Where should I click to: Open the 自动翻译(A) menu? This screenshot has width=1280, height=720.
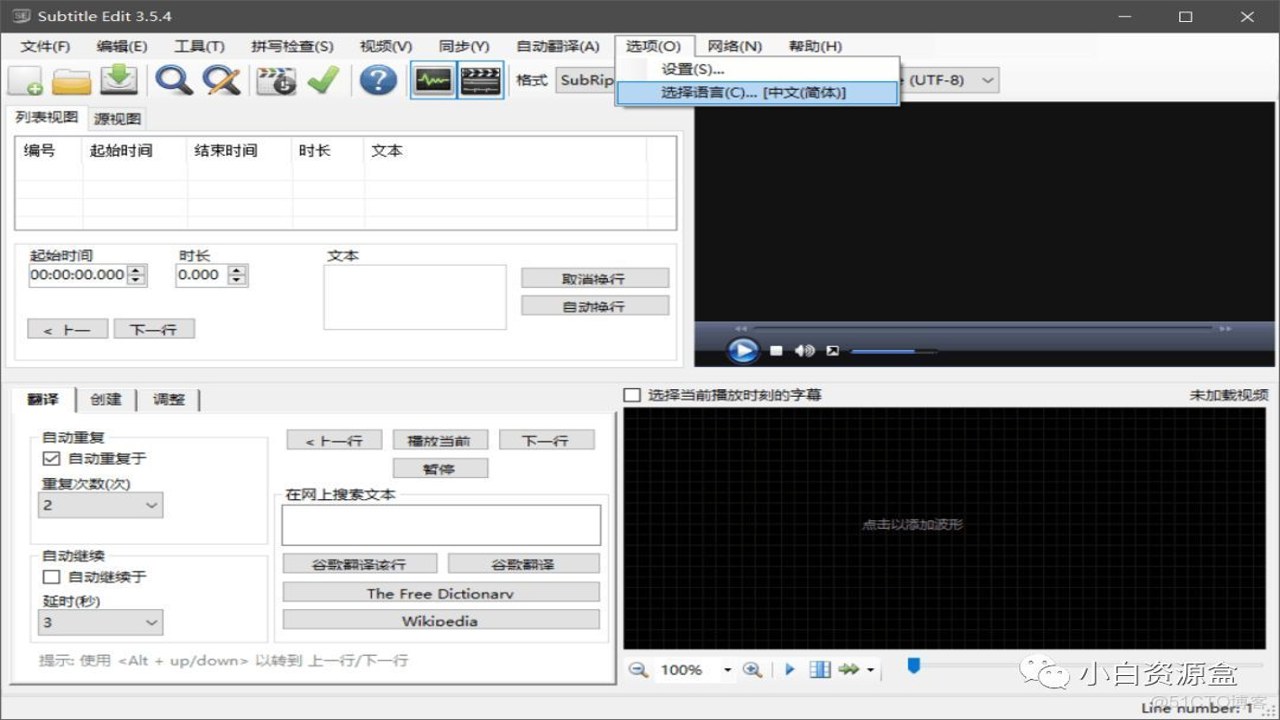click(558, 46)
